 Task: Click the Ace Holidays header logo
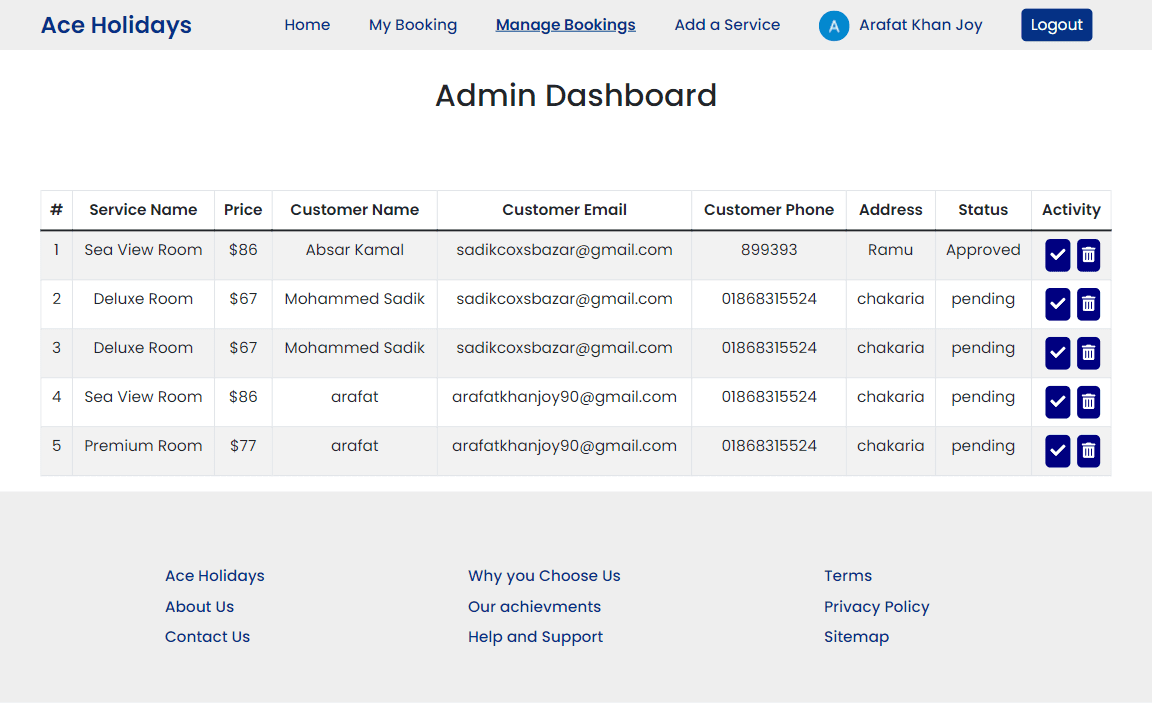coord(116,25)
